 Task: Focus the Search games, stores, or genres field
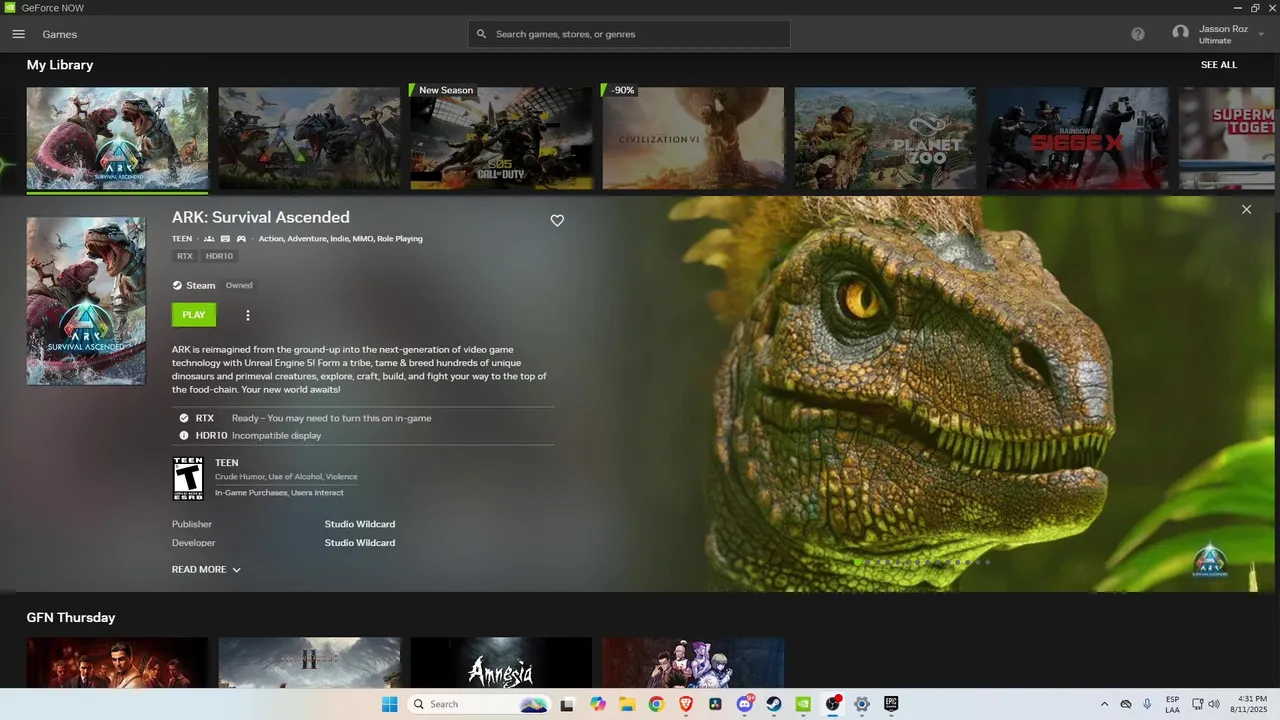tap(629, 34)
